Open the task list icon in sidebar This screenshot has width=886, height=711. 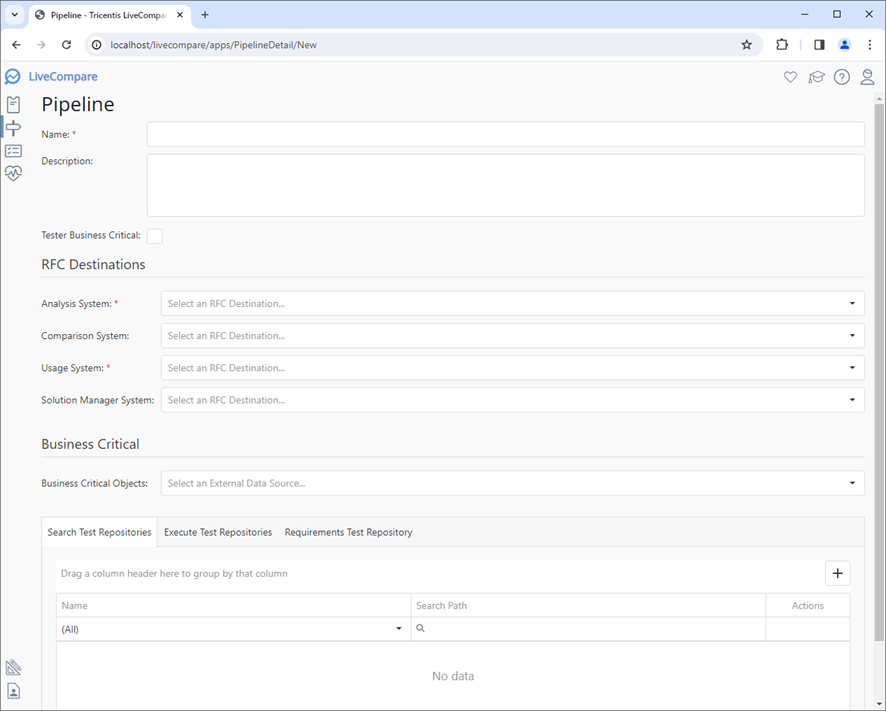click(x=13, y=150)
